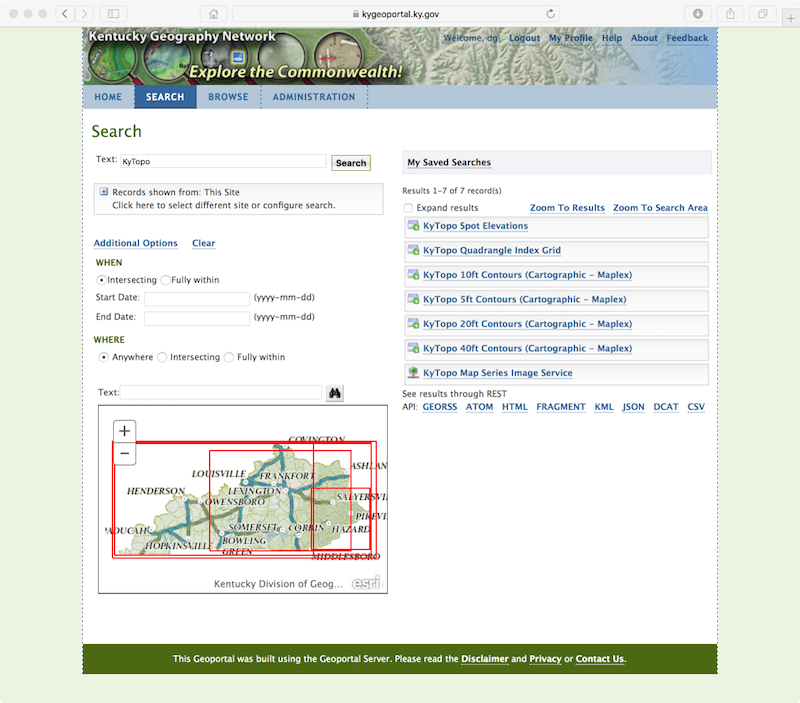Open the Feedback link
The width and height of the screenshot is (800, 703).
pos(687,38)
